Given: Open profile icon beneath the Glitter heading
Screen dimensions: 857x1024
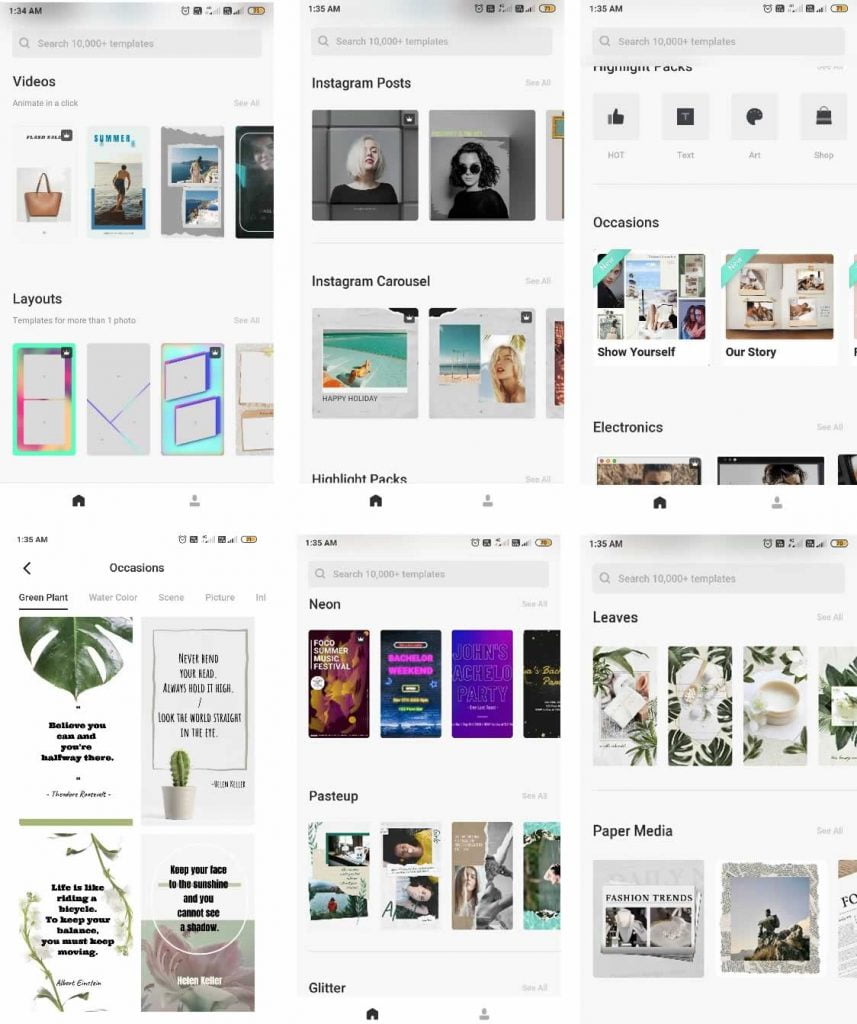Looking at the screenshot, I should 484,1014.
